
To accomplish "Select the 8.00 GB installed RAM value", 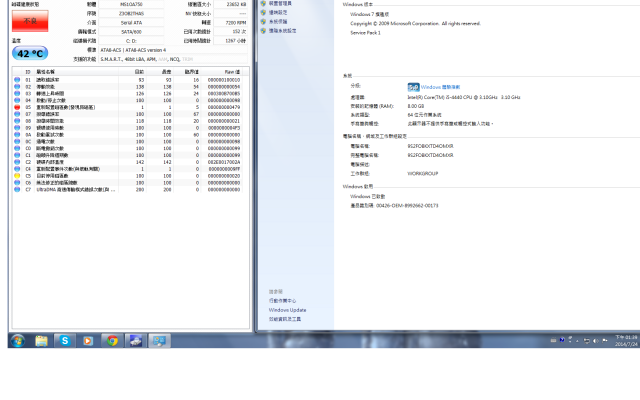I will click(416, 106).
